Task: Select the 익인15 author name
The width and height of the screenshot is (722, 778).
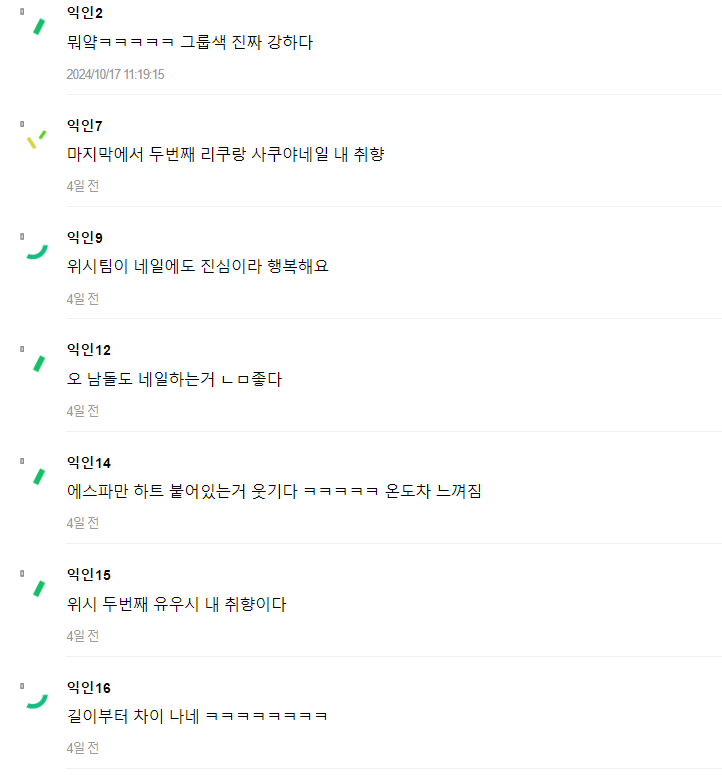Action: (x=89, y=574)
